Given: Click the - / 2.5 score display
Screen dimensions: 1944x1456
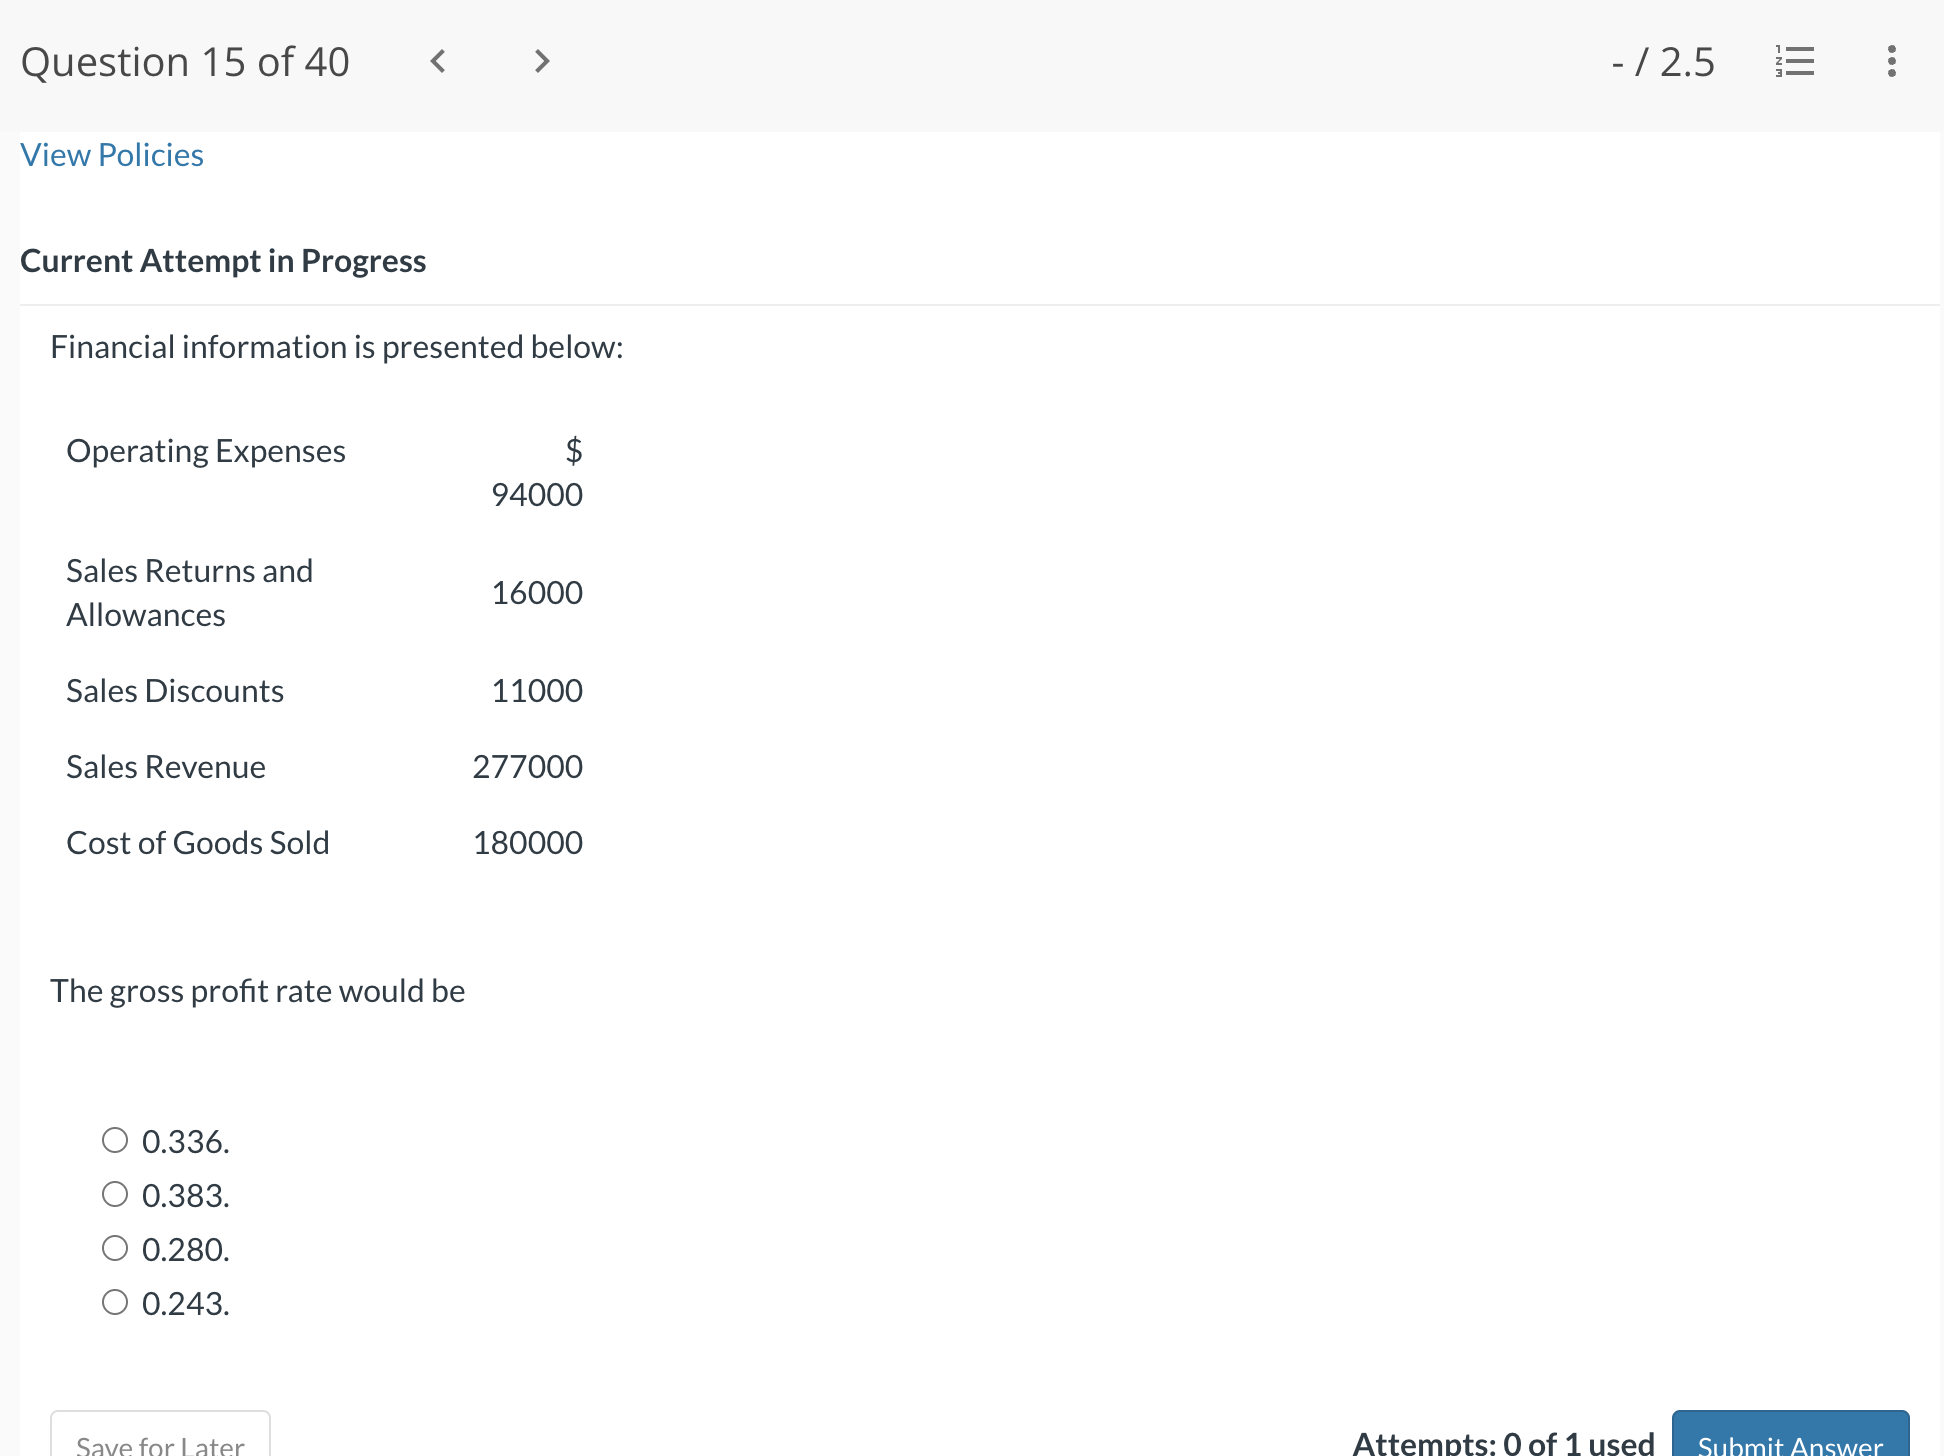Looking at the screenshot, I should (1663, 61).
